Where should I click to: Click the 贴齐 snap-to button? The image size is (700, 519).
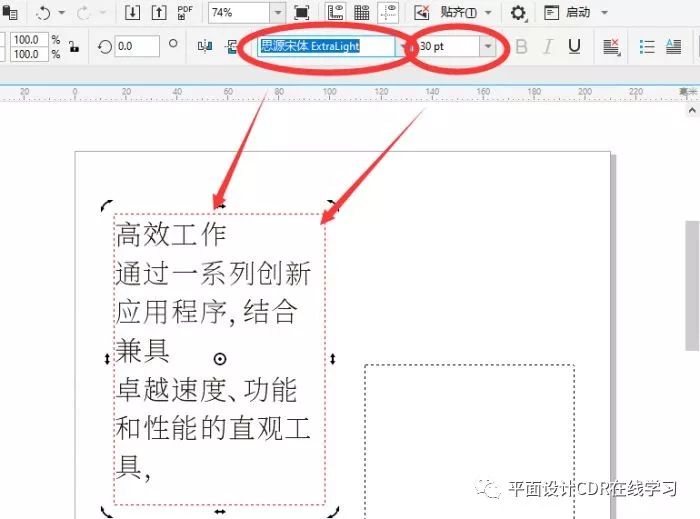(458, 12)
